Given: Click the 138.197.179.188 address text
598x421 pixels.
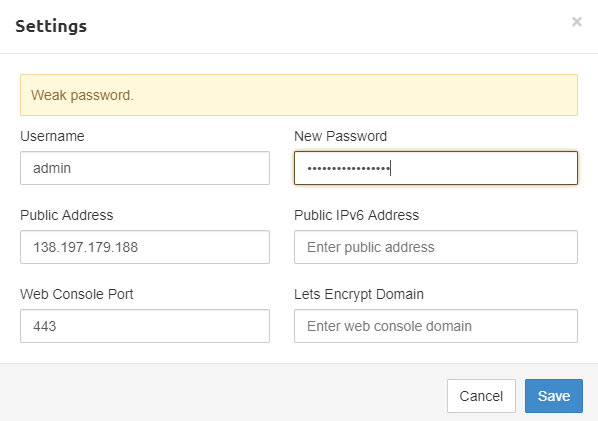Looking at the screenshot, I should pyautogui.click(x=85, y=247).
